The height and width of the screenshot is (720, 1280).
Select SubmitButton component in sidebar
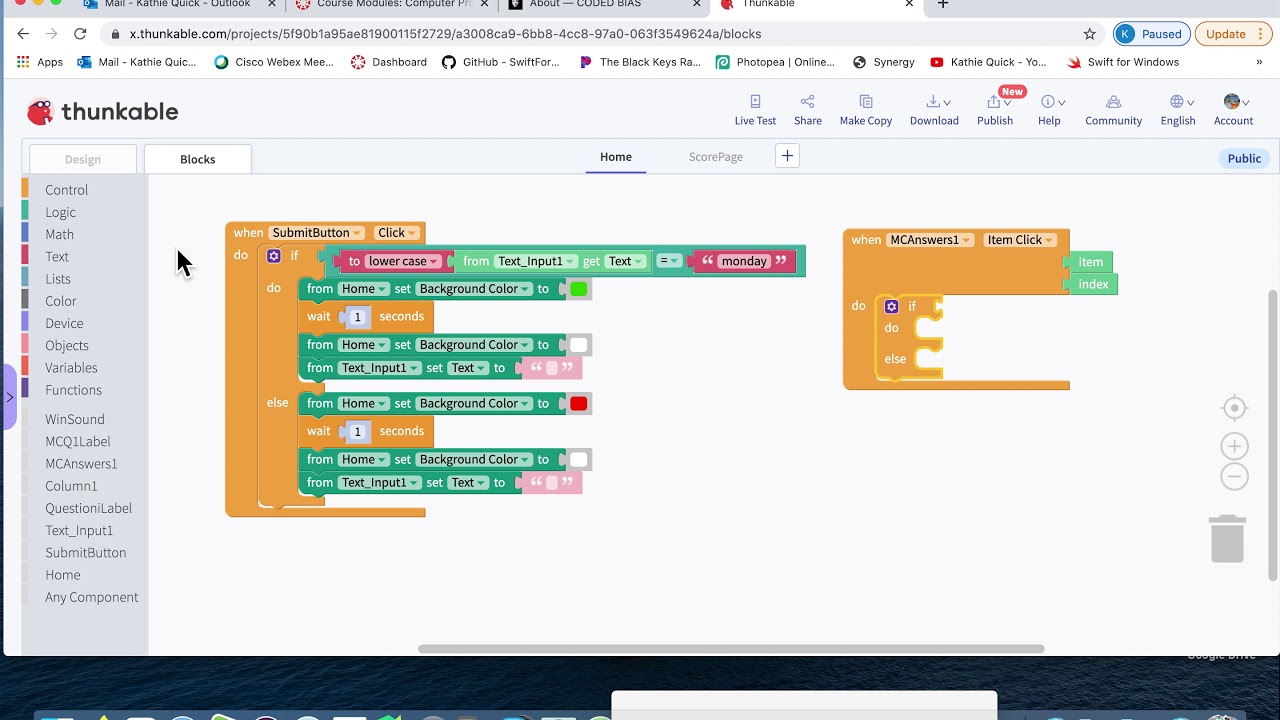pyautogui.click(x=86, y=553)
